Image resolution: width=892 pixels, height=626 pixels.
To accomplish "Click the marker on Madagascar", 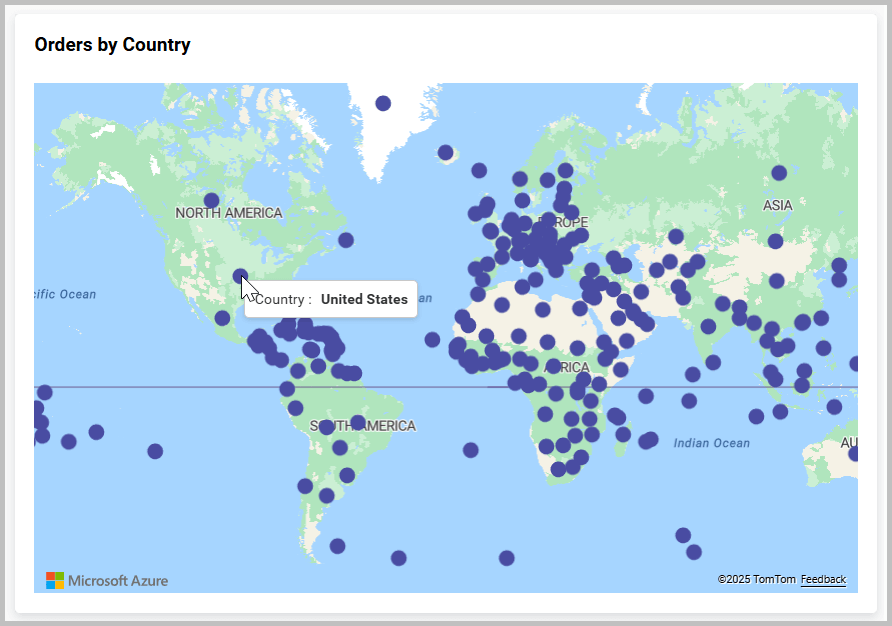I will [623, 435].
